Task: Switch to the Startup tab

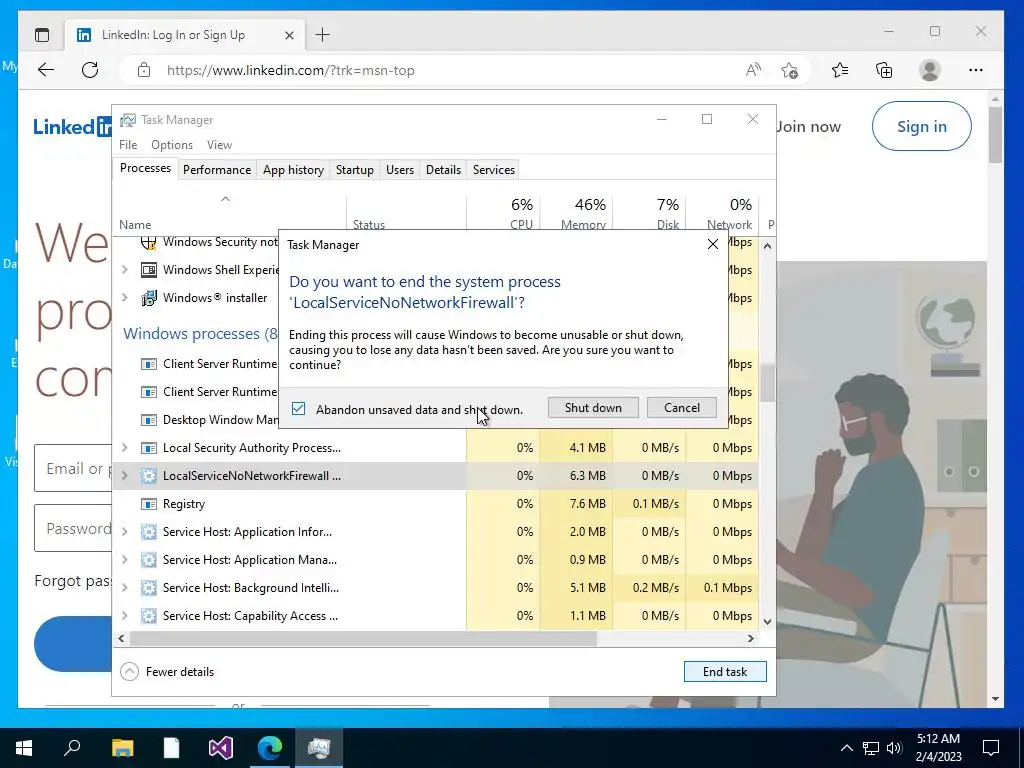Action: click(355, 170)
